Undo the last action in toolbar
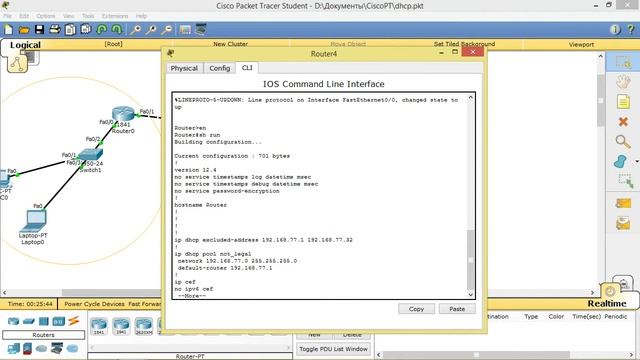The height and width of the screenshot is (360, 640). click(102, 29)
